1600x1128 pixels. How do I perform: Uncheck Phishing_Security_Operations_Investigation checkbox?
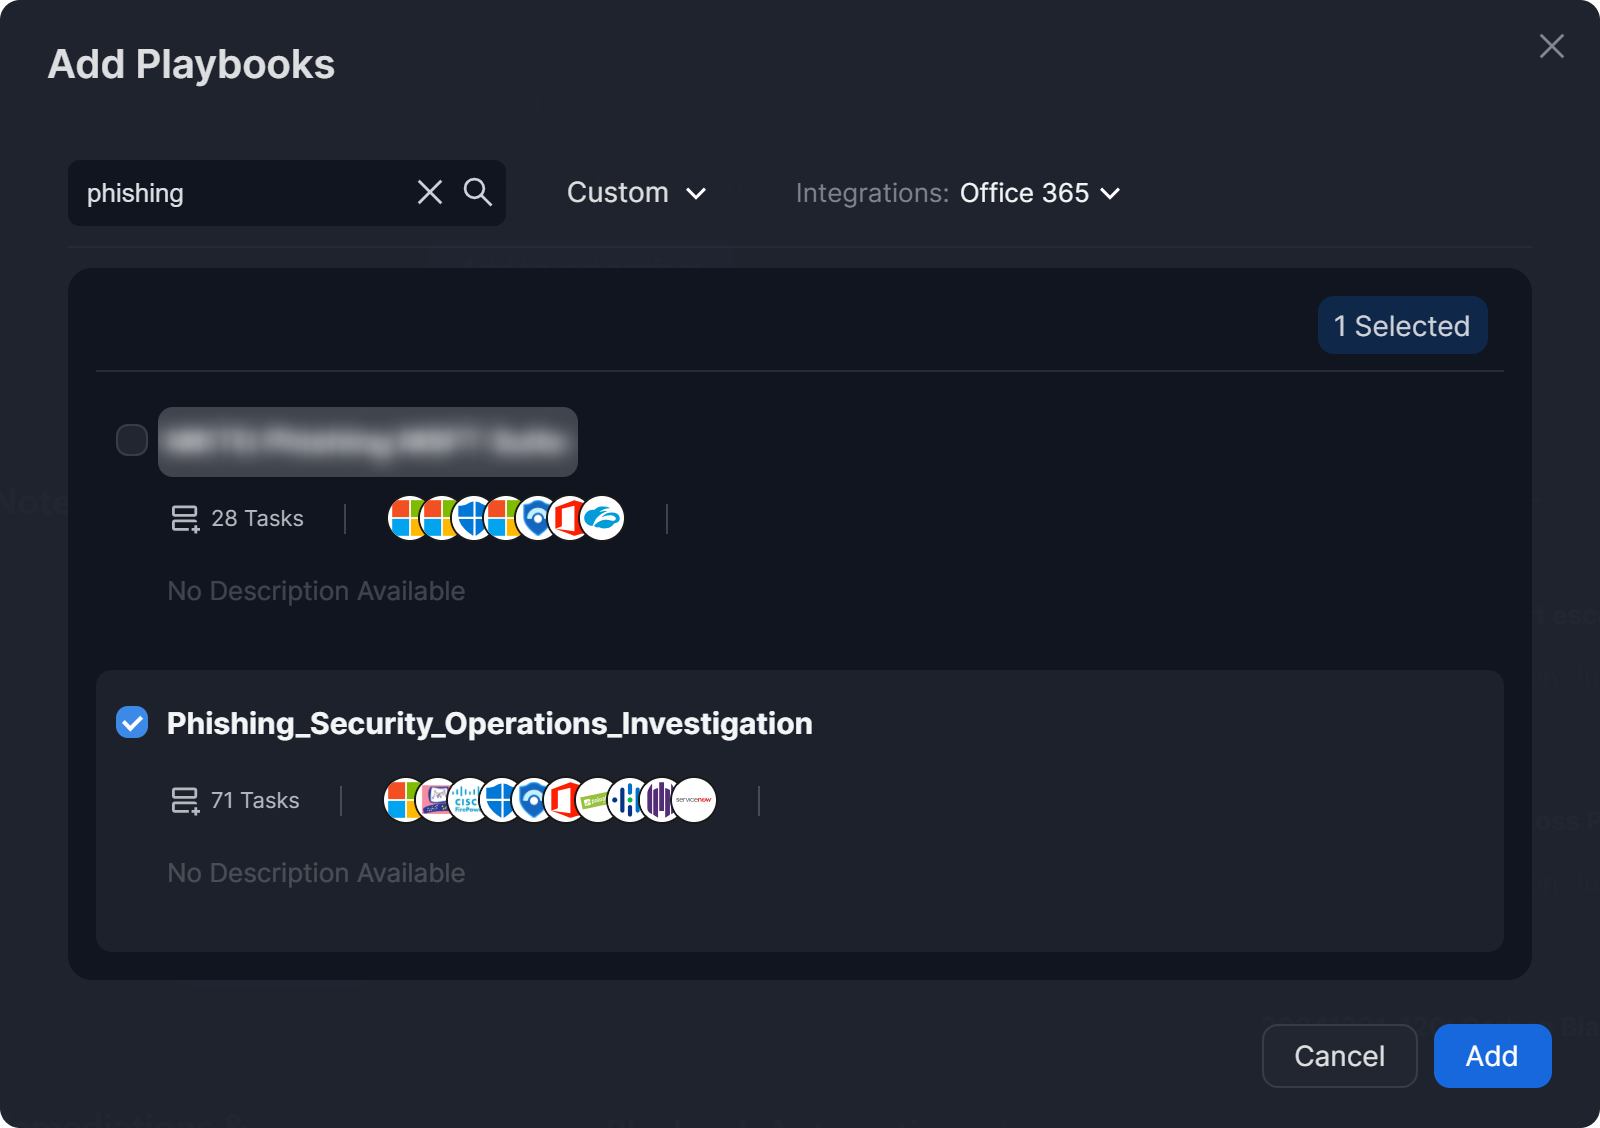click(x=132, y=722)
